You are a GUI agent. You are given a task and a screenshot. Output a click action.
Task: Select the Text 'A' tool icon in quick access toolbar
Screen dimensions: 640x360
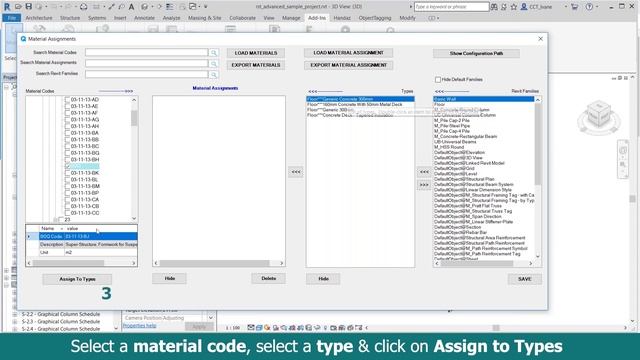point(131,7)
